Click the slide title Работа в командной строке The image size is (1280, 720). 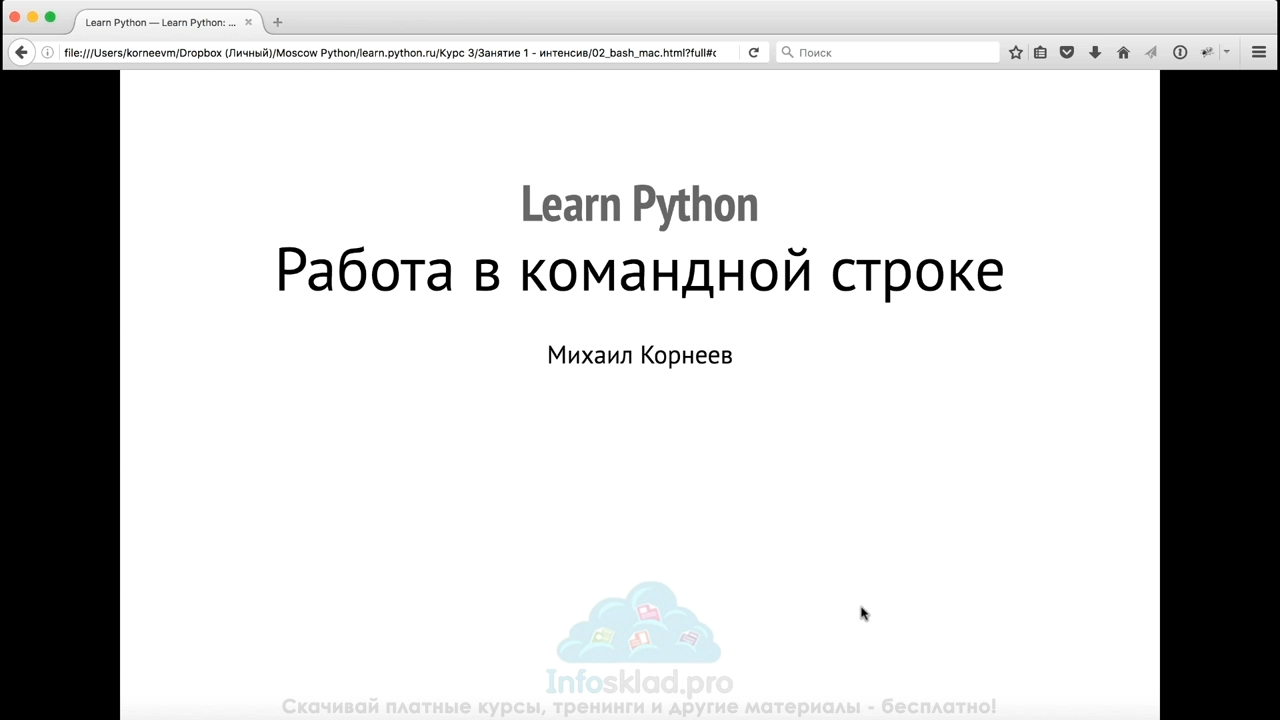click(639, 270)
